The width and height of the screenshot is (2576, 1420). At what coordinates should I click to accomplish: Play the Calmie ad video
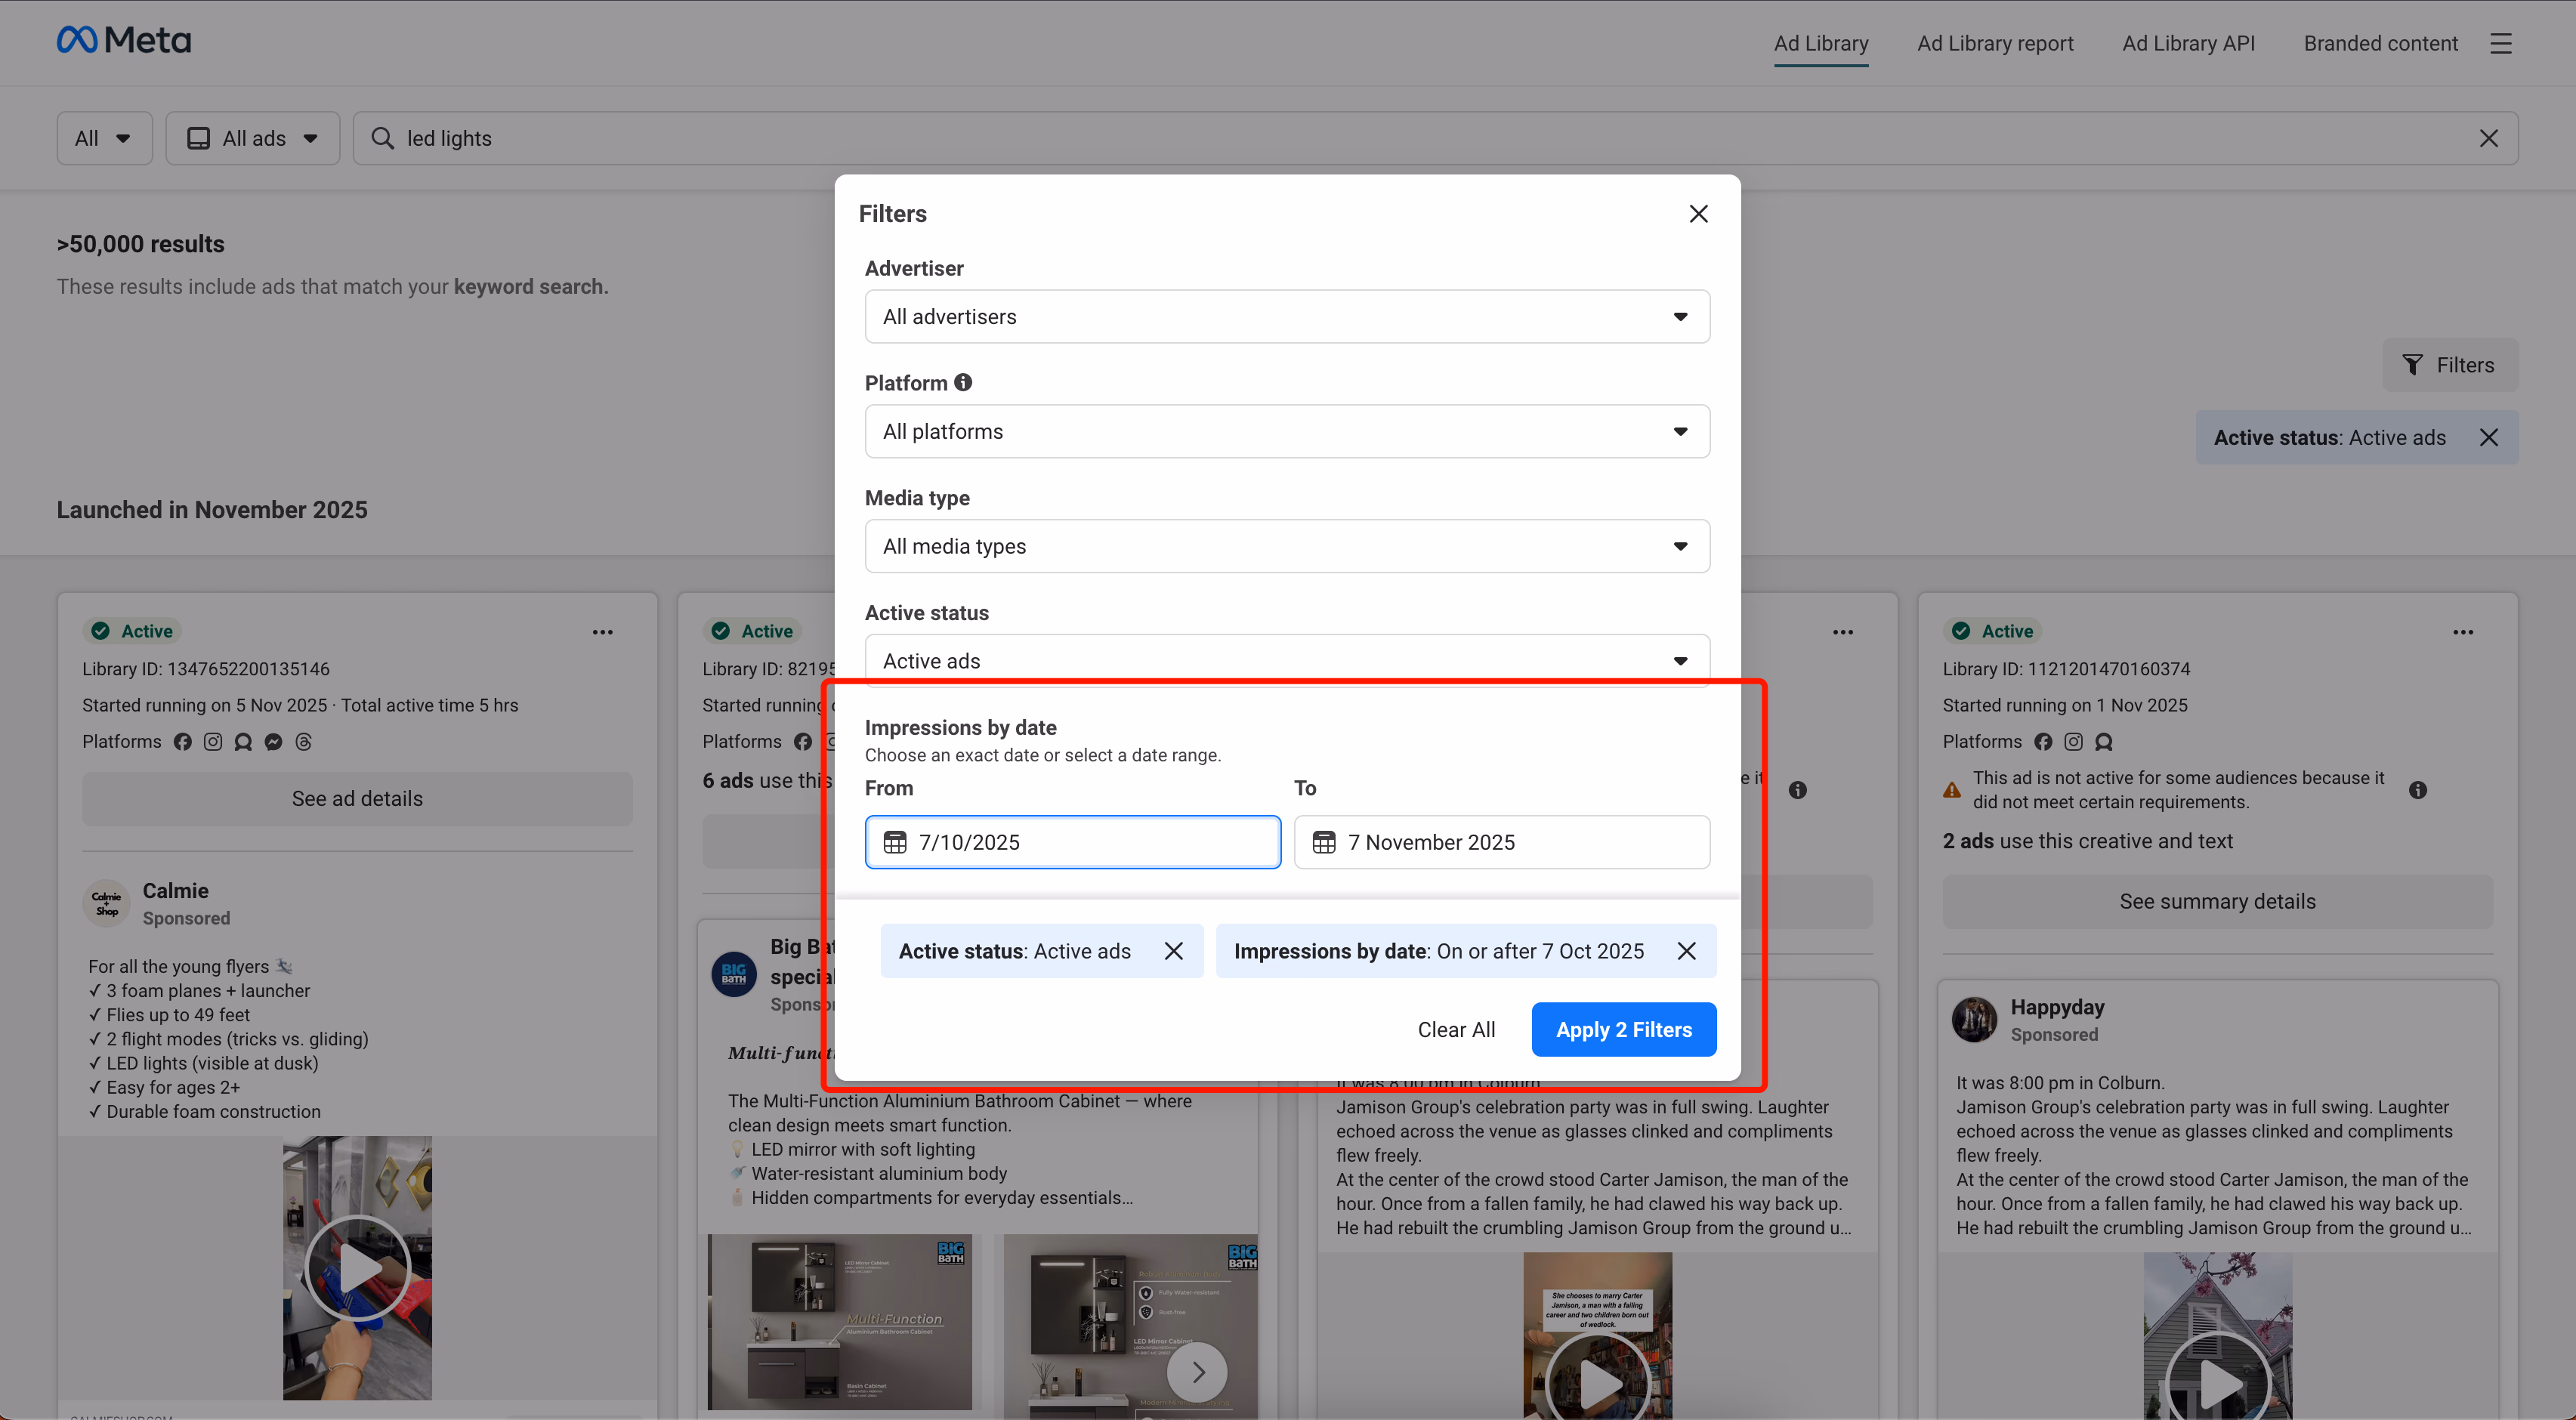point(357,1268)
